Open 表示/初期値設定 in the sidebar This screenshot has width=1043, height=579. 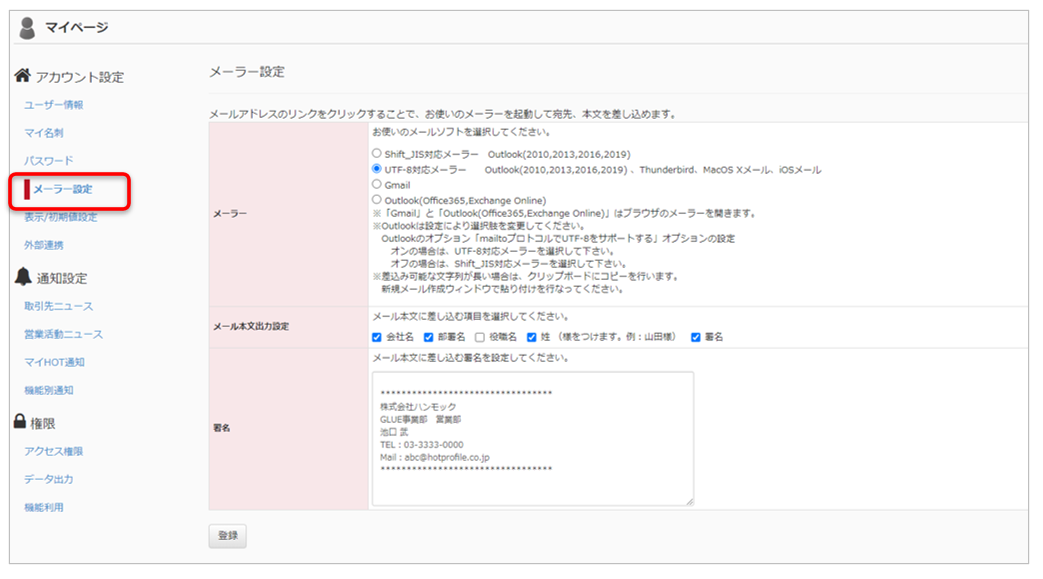point(61,217)
